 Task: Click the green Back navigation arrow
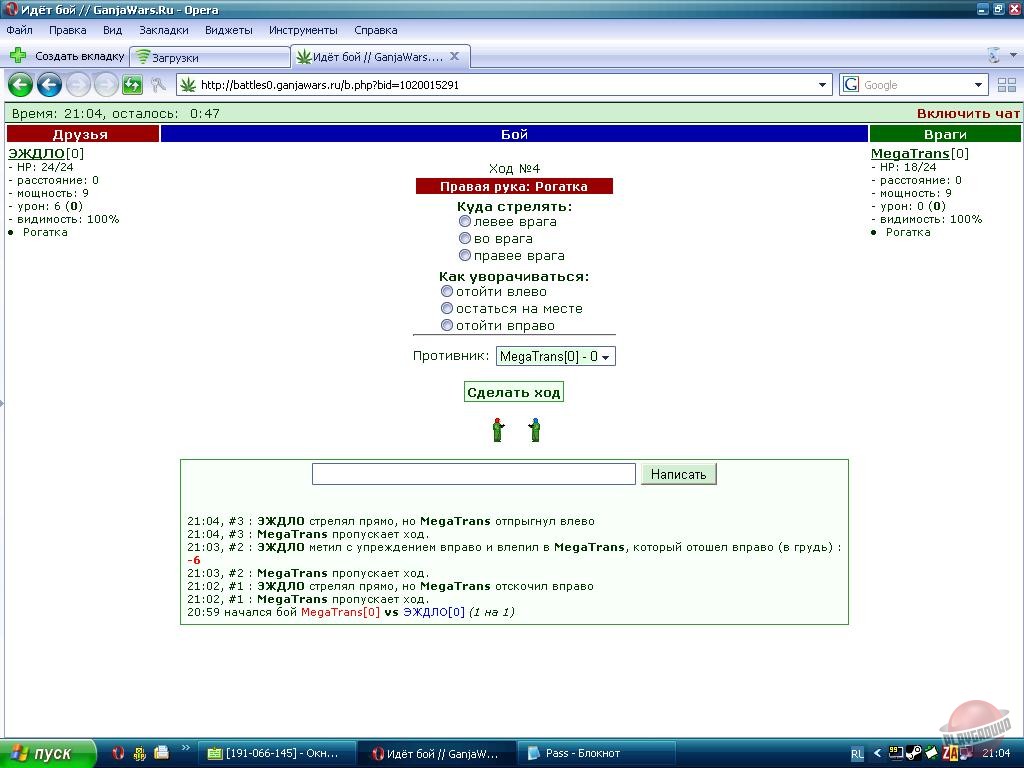(20, 85)
